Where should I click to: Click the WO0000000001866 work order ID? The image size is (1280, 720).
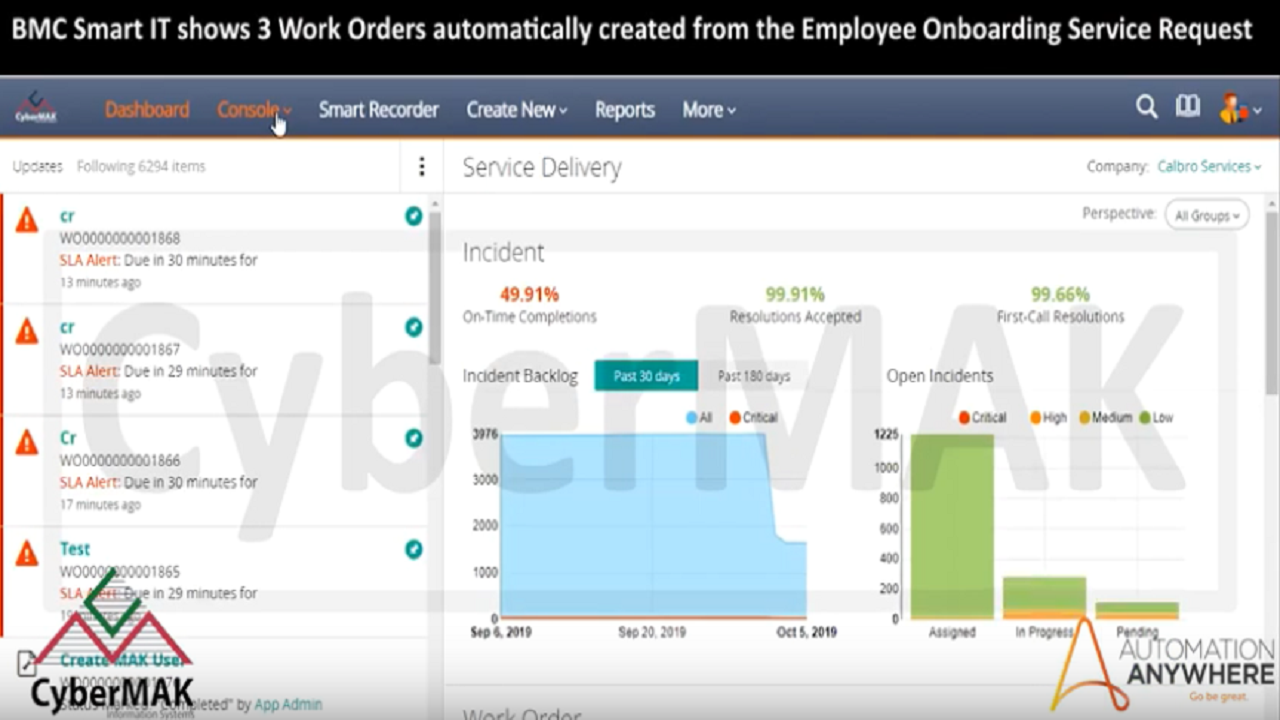(x=120, y=460)
